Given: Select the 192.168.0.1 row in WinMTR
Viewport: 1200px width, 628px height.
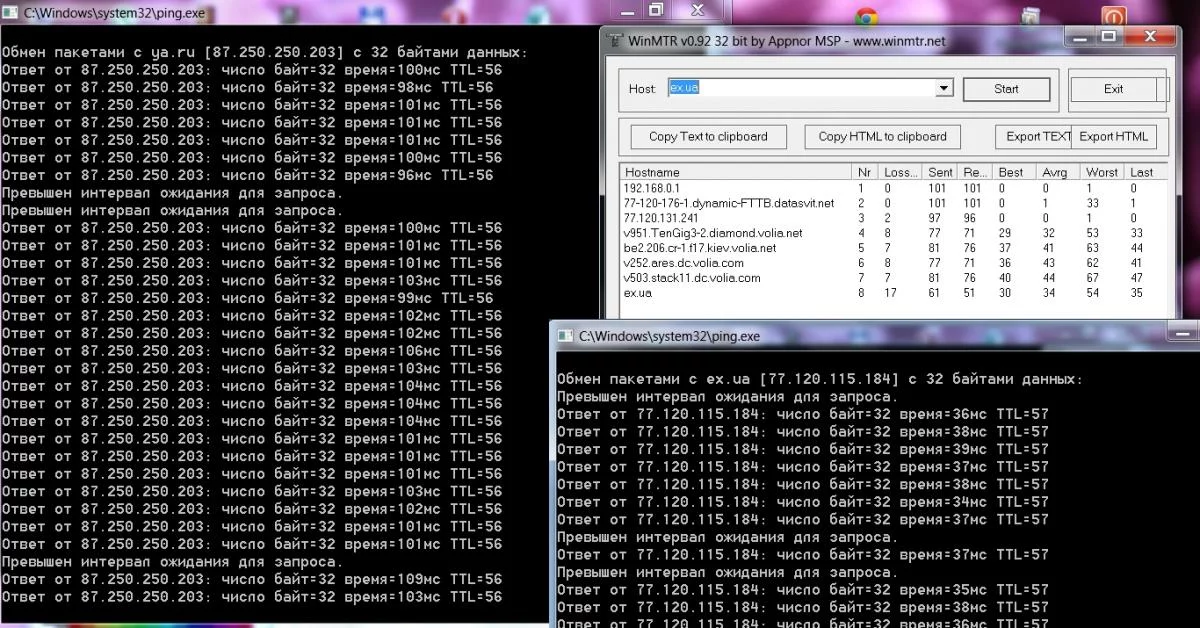Looking at the screenshot, I should 894,188.
